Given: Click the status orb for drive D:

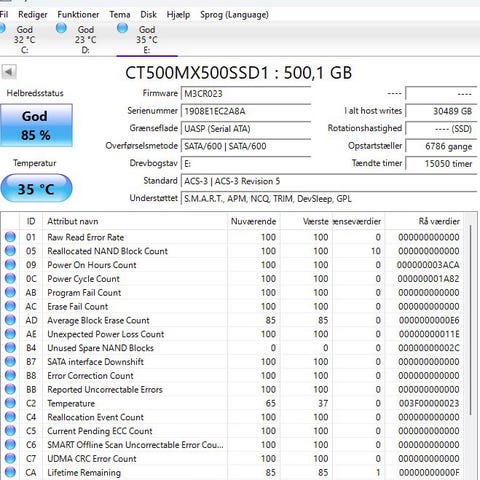Looking at the screenshot, I should [x=61, y=28].
